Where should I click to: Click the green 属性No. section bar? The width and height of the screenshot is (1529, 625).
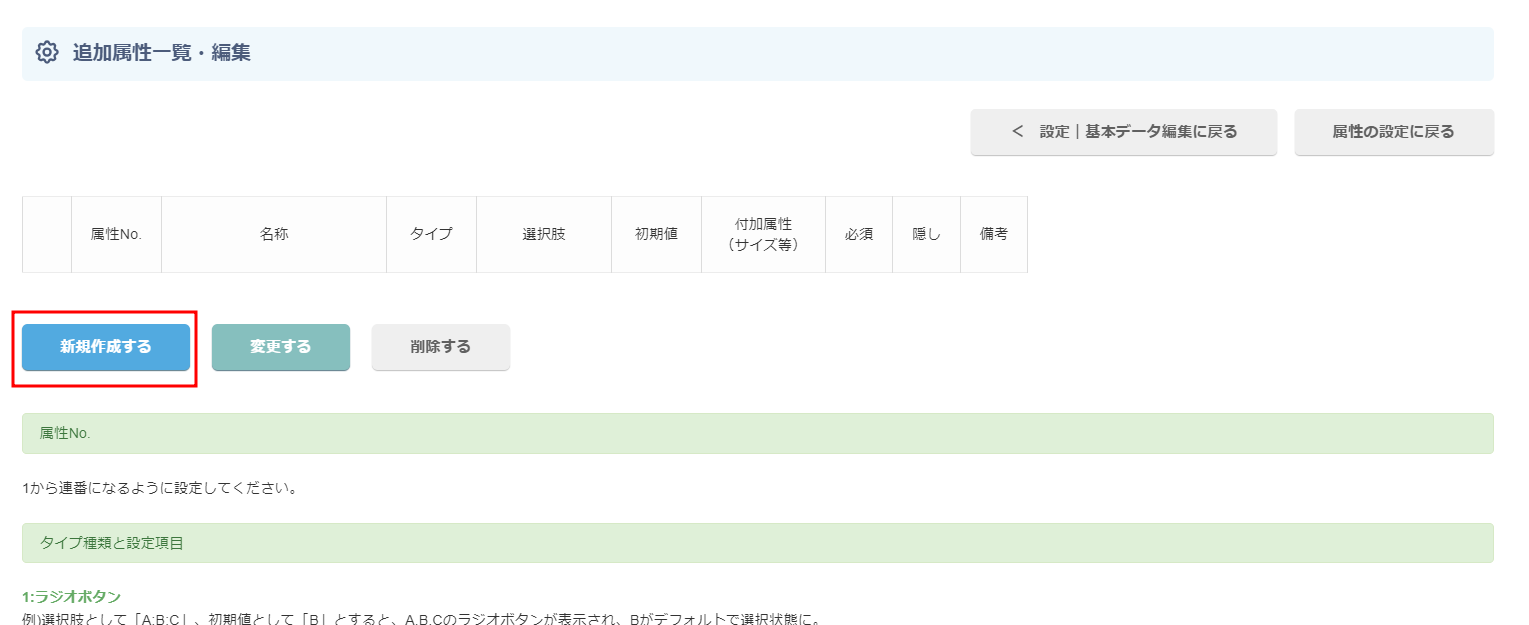[x=758, y=433]
